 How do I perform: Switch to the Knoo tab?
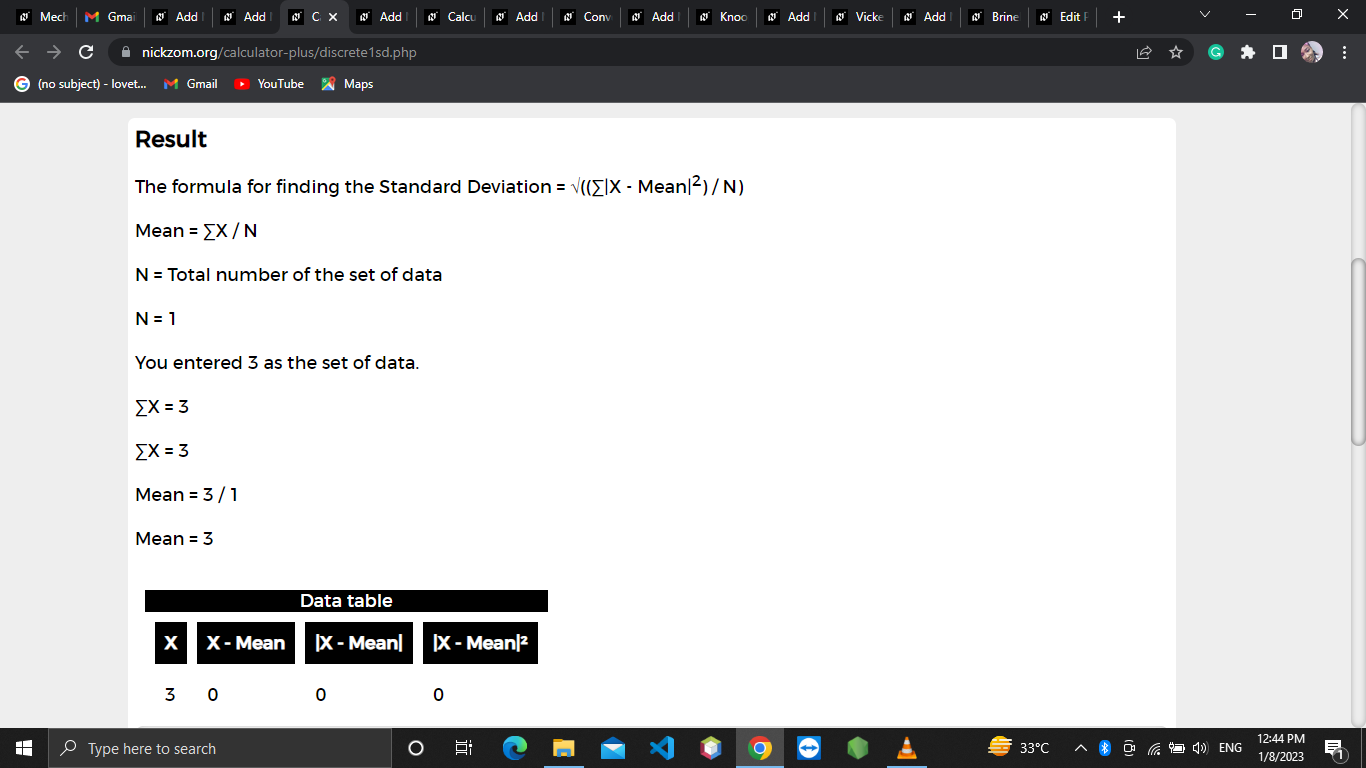(x=722, y=17)
